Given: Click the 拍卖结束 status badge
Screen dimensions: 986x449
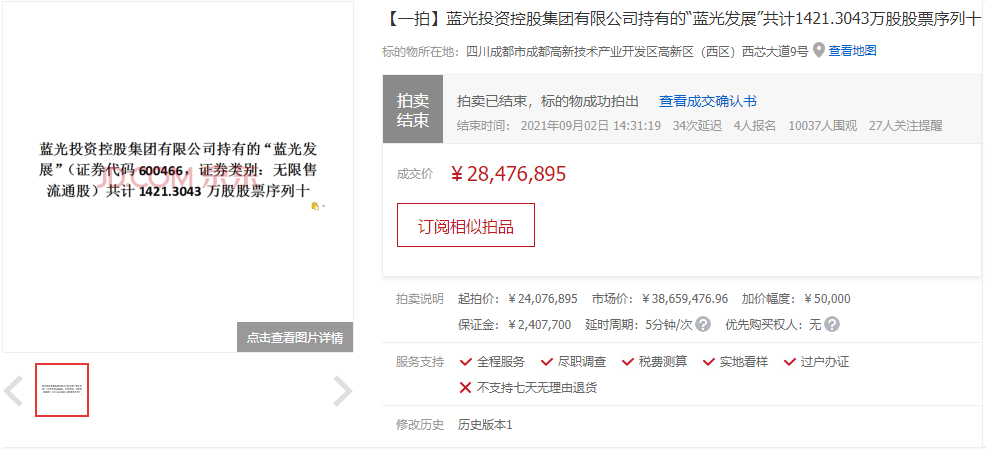Looking at the screenshot, I should [x=413, y=109].
